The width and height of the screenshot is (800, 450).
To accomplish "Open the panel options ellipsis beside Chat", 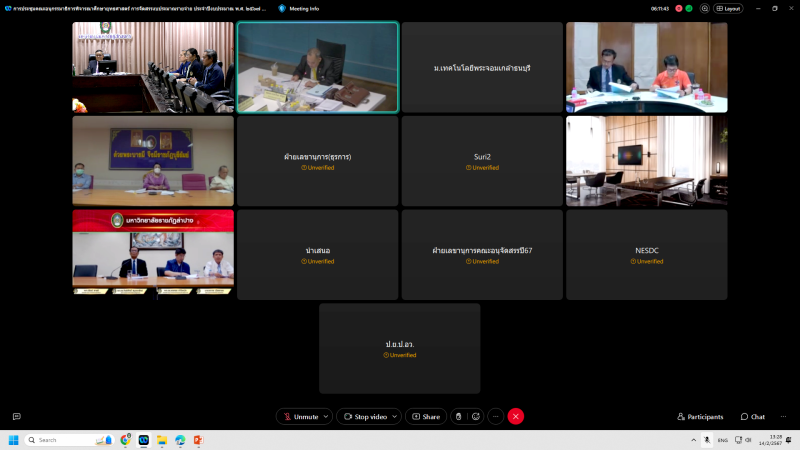I will point(783,416).
